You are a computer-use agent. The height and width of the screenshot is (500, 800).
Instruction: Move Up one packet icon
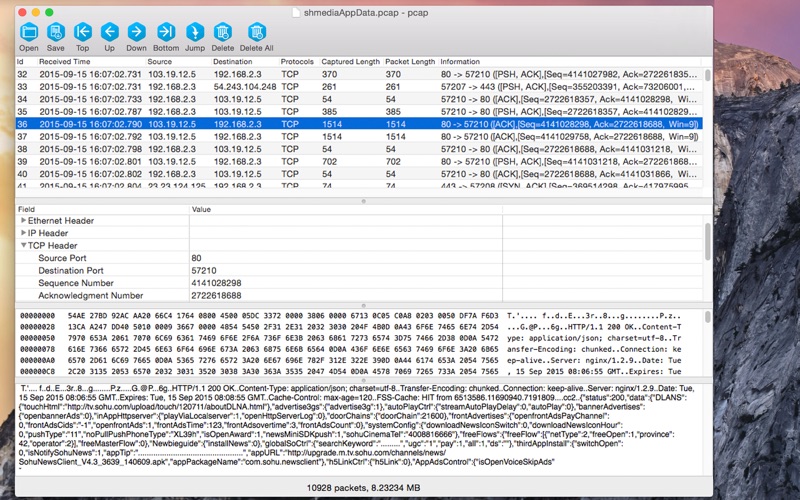point(110,32)
